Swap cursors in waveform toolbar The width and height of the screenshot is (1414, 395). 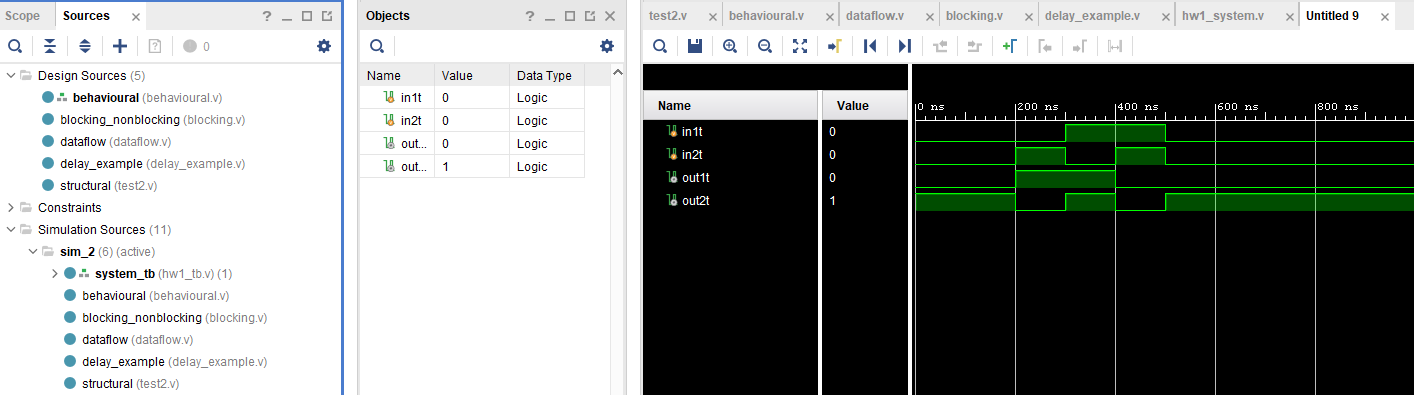[1115, 46]
